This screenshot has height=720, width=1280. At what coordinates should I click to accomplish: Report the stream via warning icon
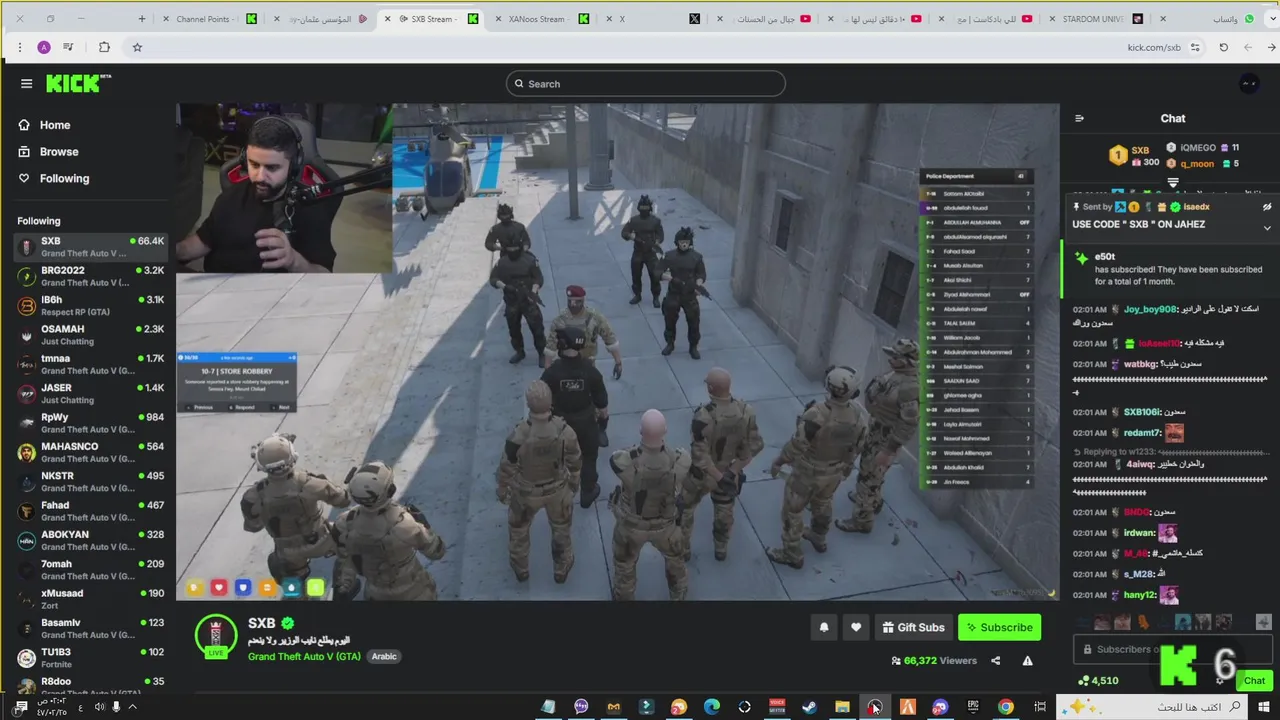click(x=1027, y=661)
